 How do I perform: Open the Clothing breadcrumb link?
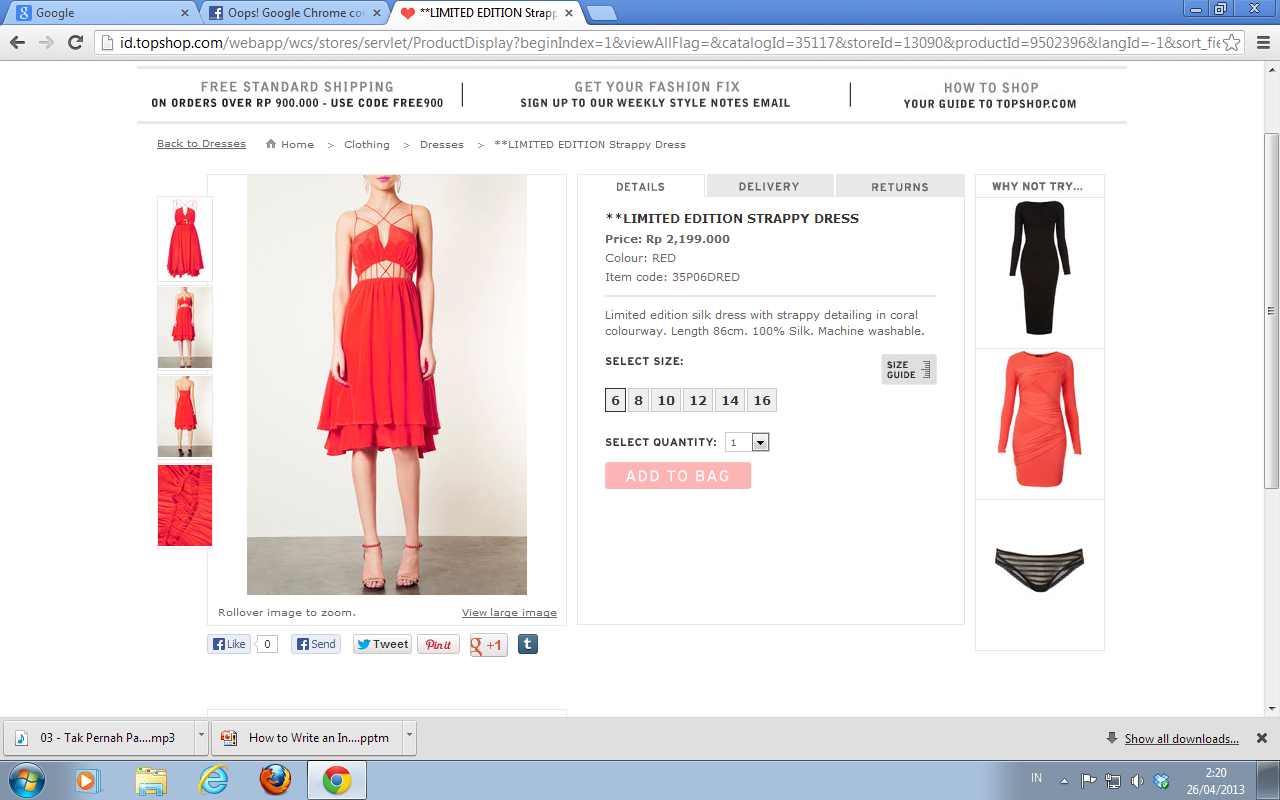367,144
